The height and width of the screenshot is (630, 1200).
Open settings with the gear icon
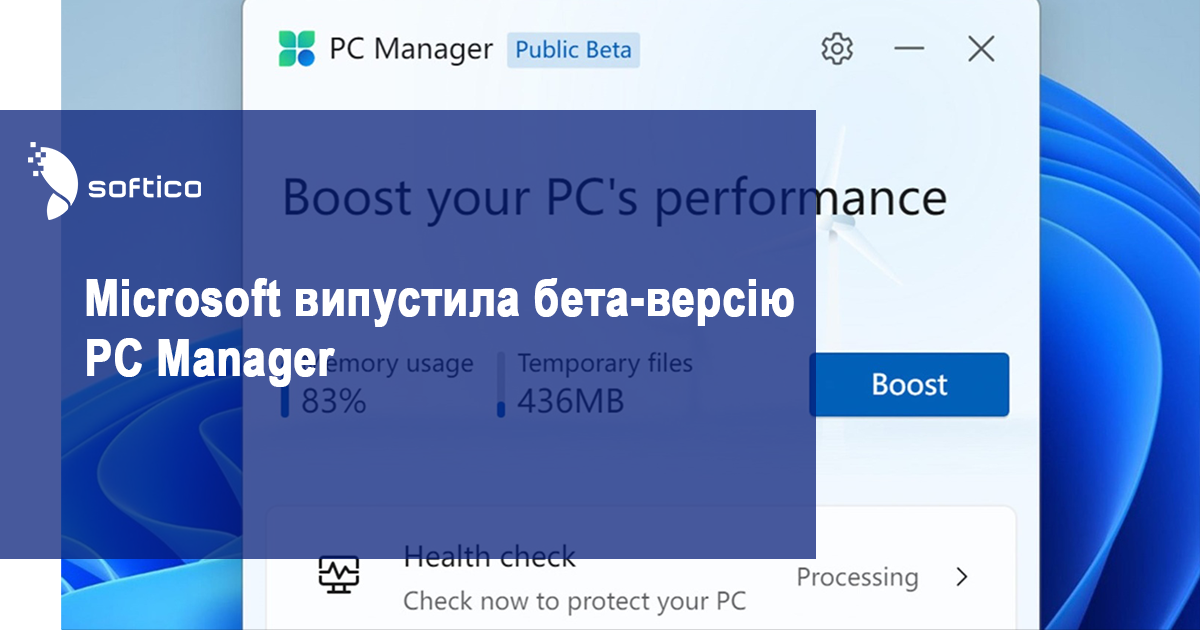tap(836, 48)
